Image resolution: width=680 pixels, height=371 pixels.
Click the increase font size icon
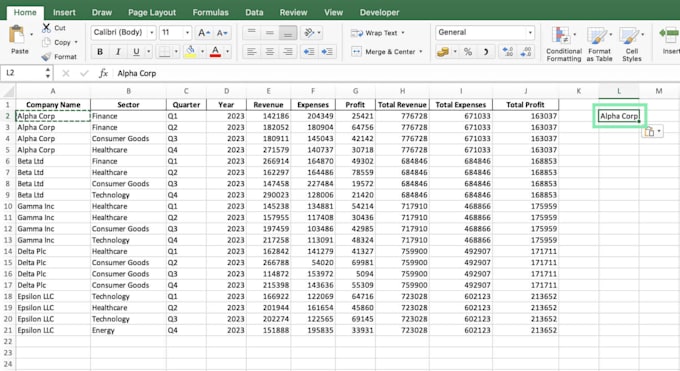tap(204, 33)
